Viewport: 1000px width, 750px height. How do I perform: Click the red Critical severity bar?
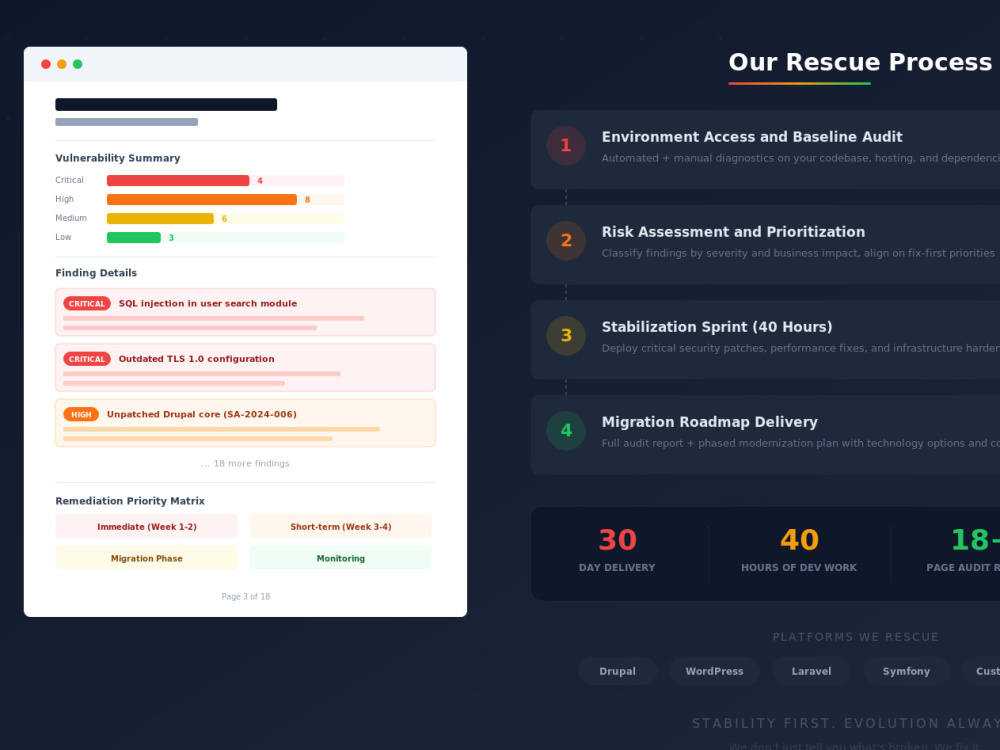click(x=178, y=180)
